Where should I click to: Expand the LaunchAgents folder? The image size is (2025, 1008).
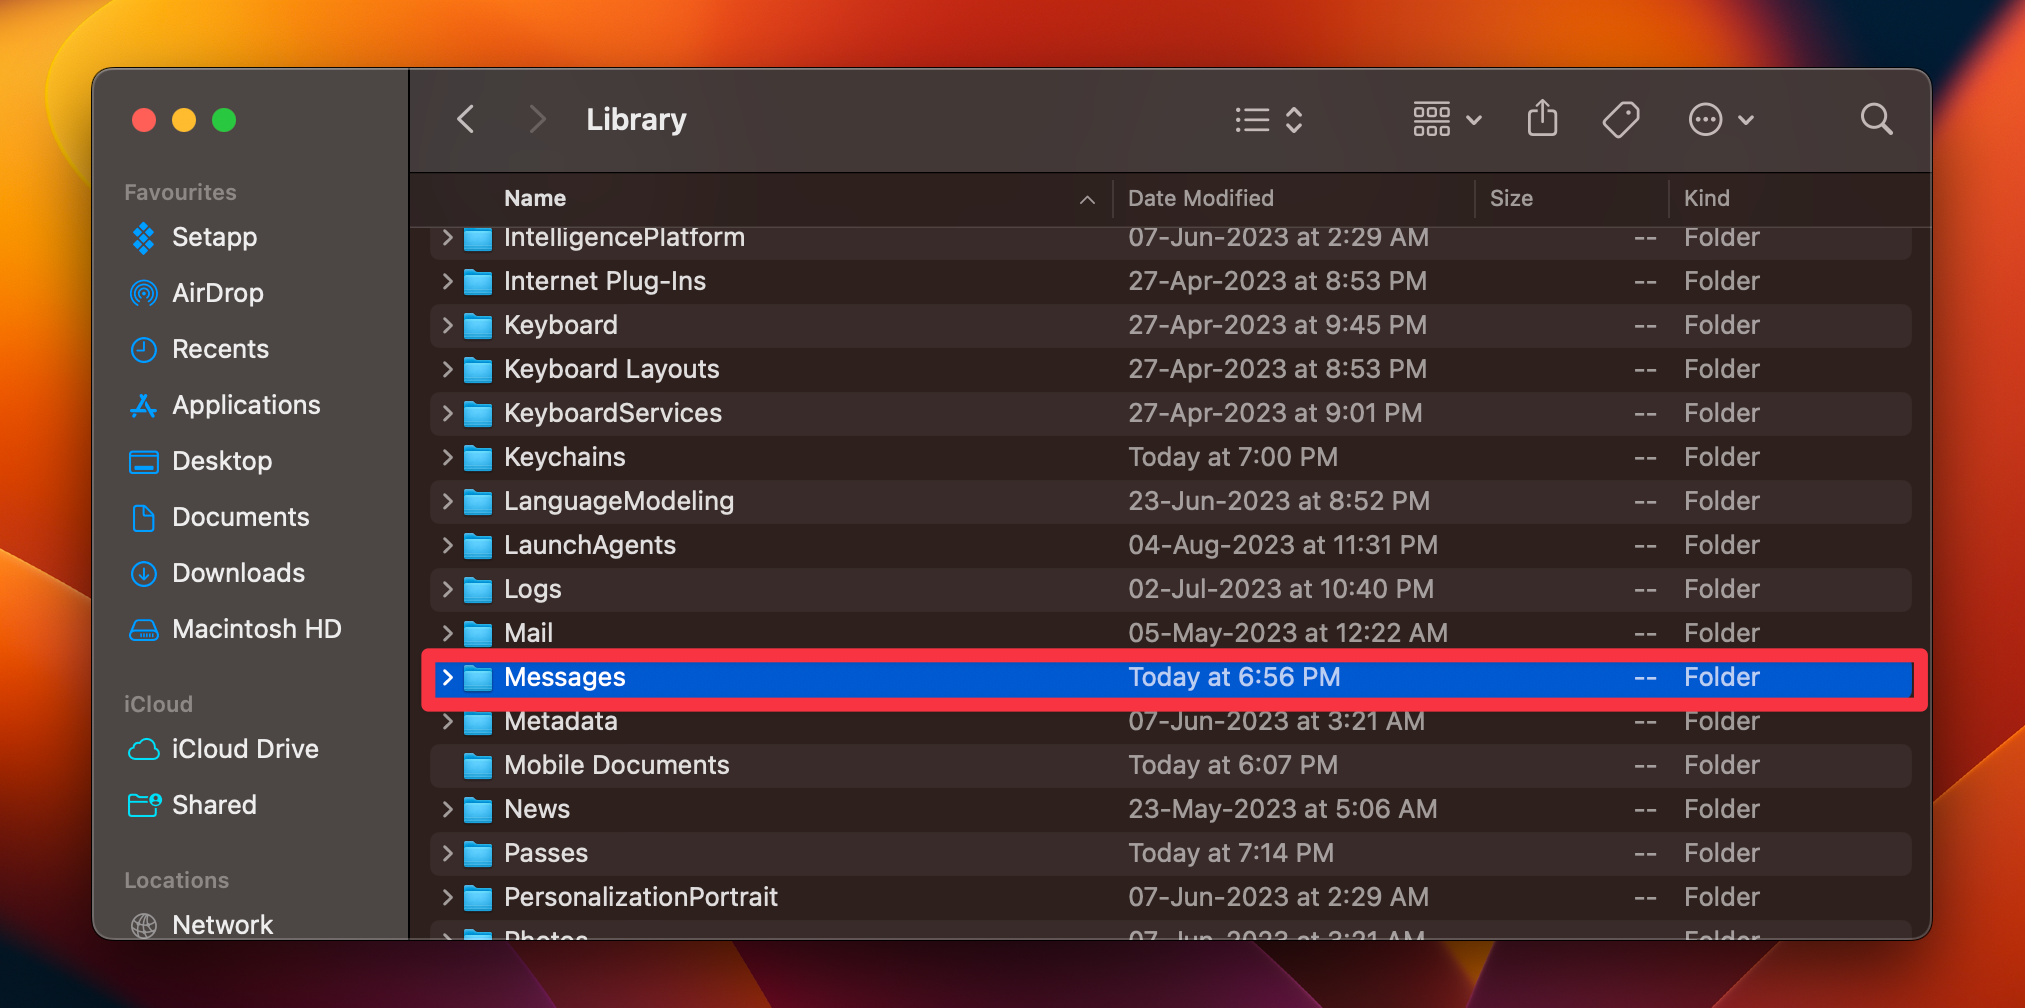[x=447, y=545]
